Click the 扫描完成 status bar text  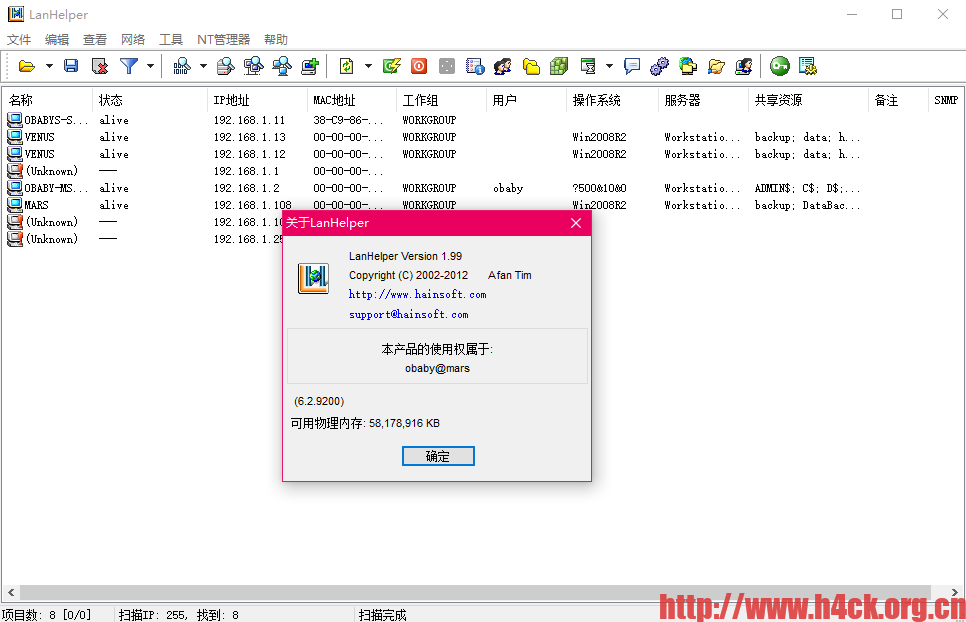pos(383,615)
